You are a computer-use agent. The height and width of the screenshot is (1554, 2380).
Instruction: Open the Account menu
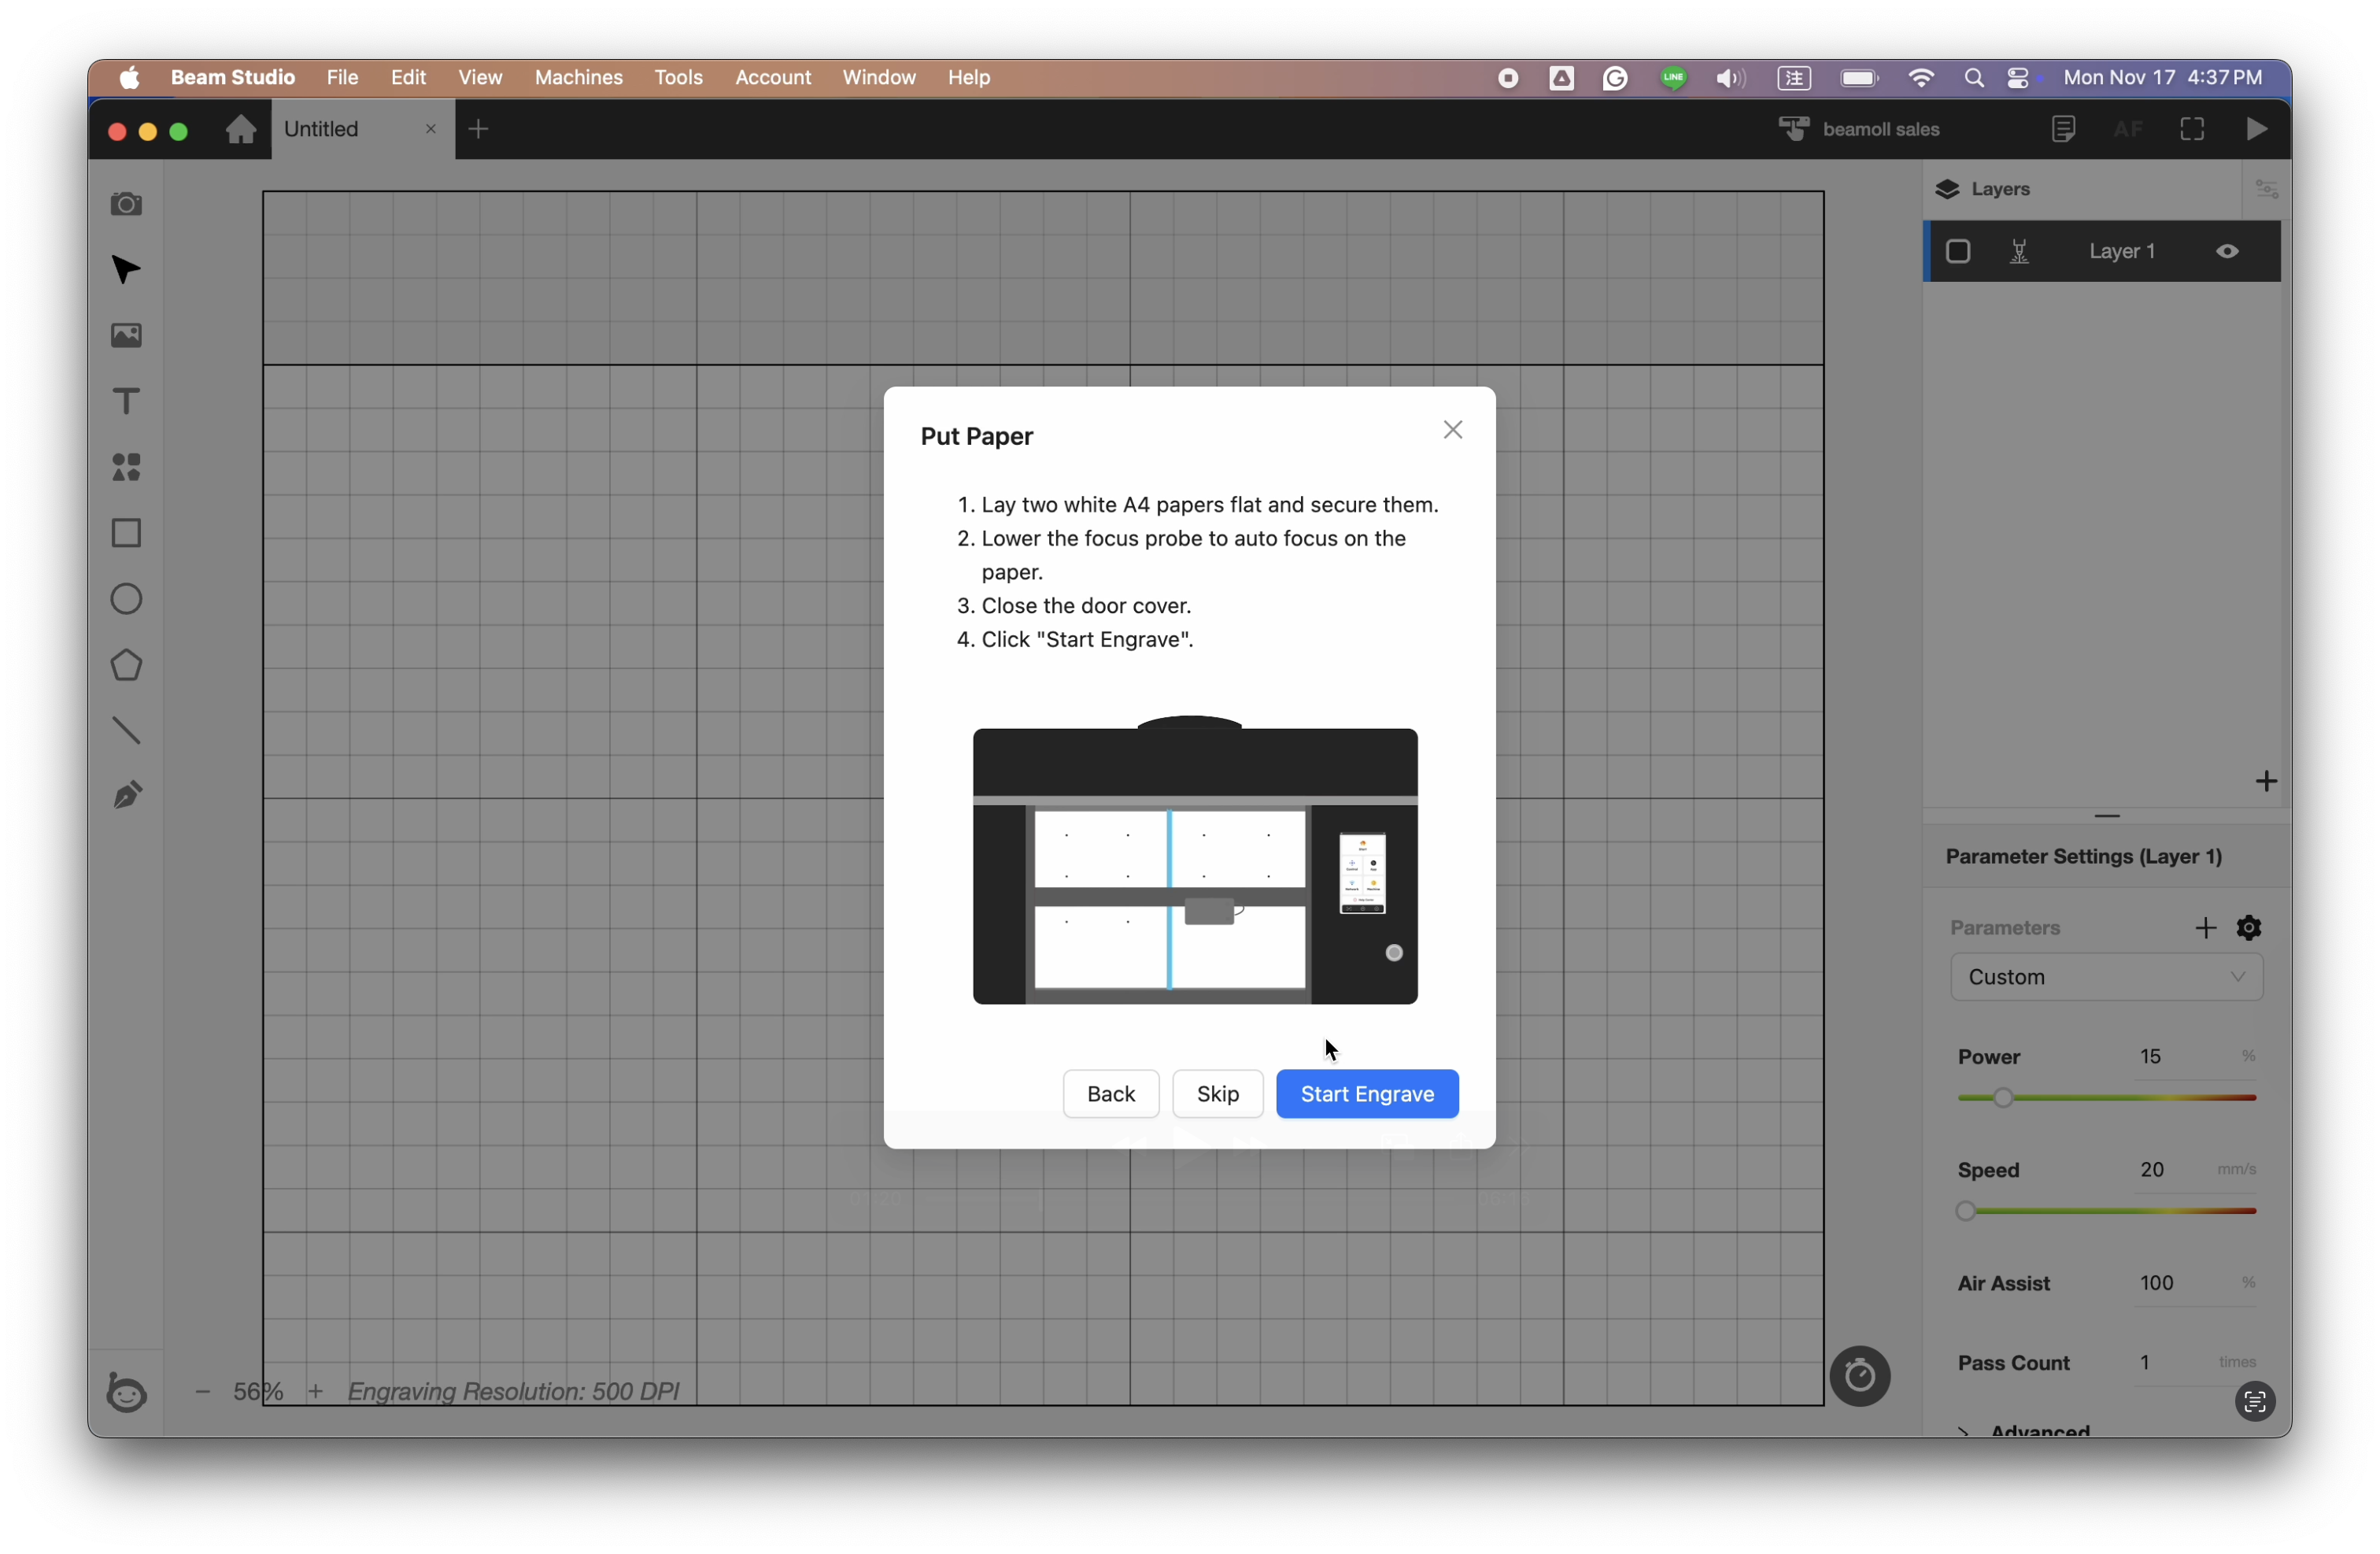click(772, 77)
